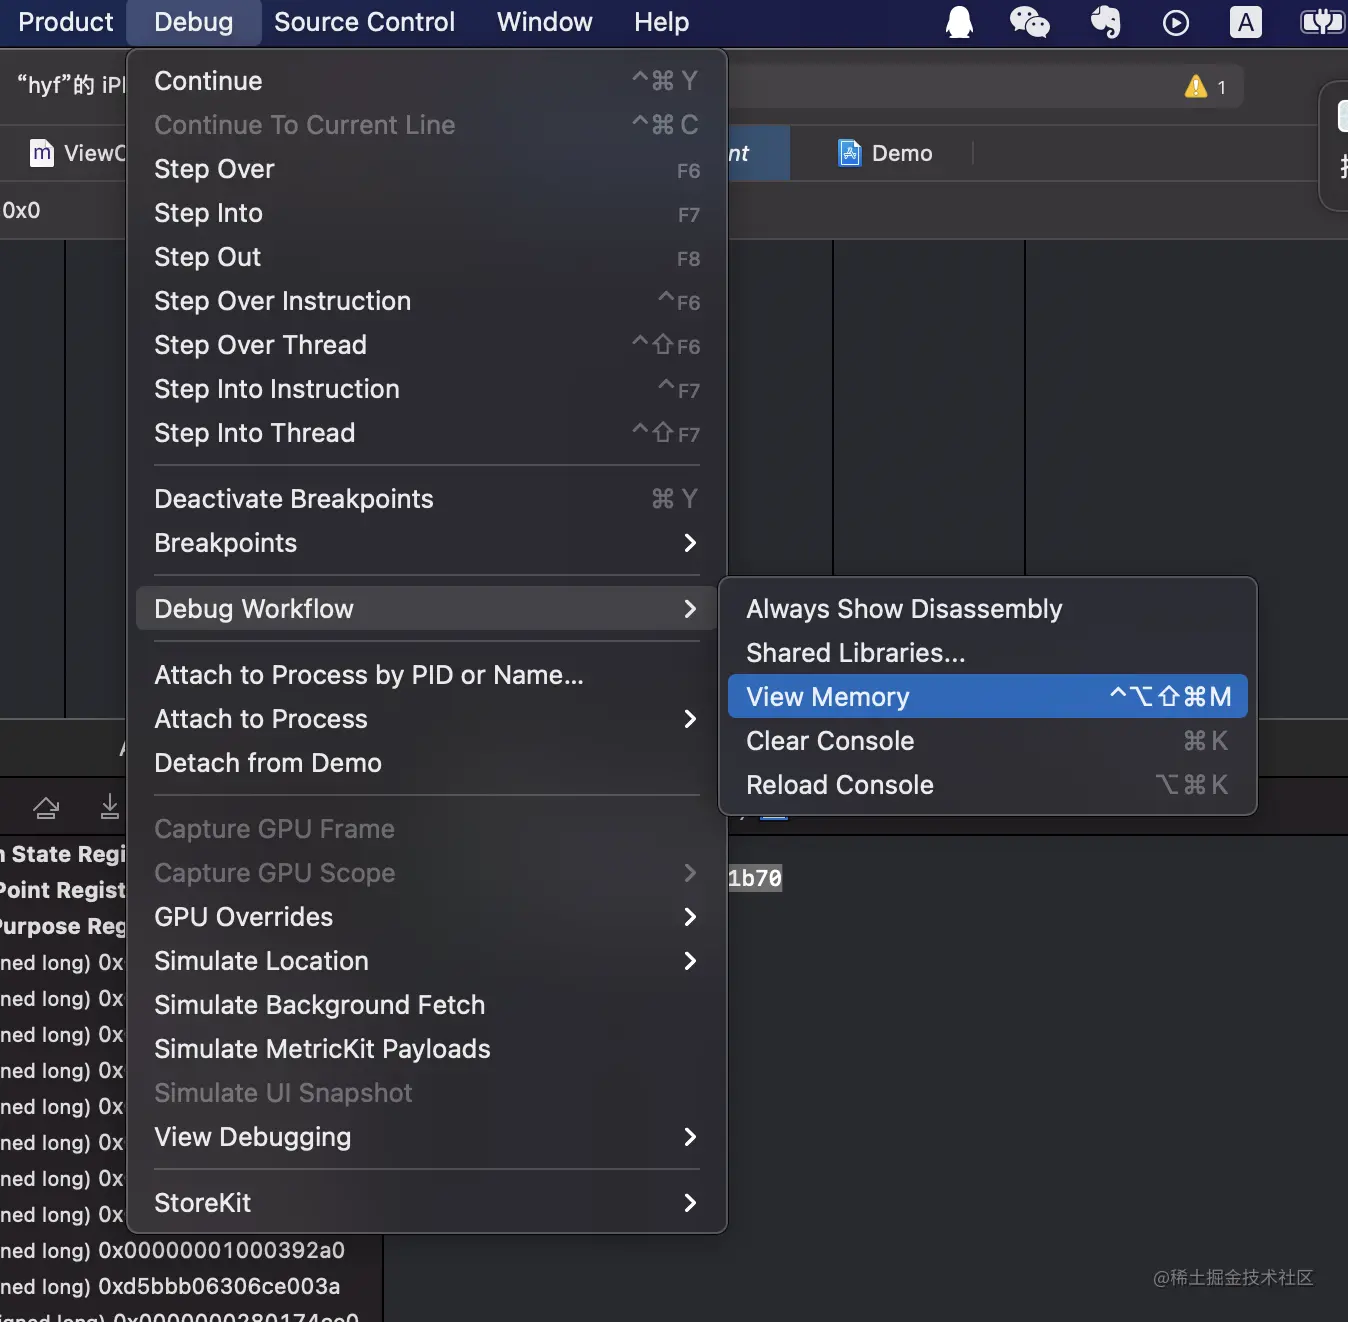Screen dimensions: 1348x1322
Task: Open the Source Control menu
Action: click(364, 22)
